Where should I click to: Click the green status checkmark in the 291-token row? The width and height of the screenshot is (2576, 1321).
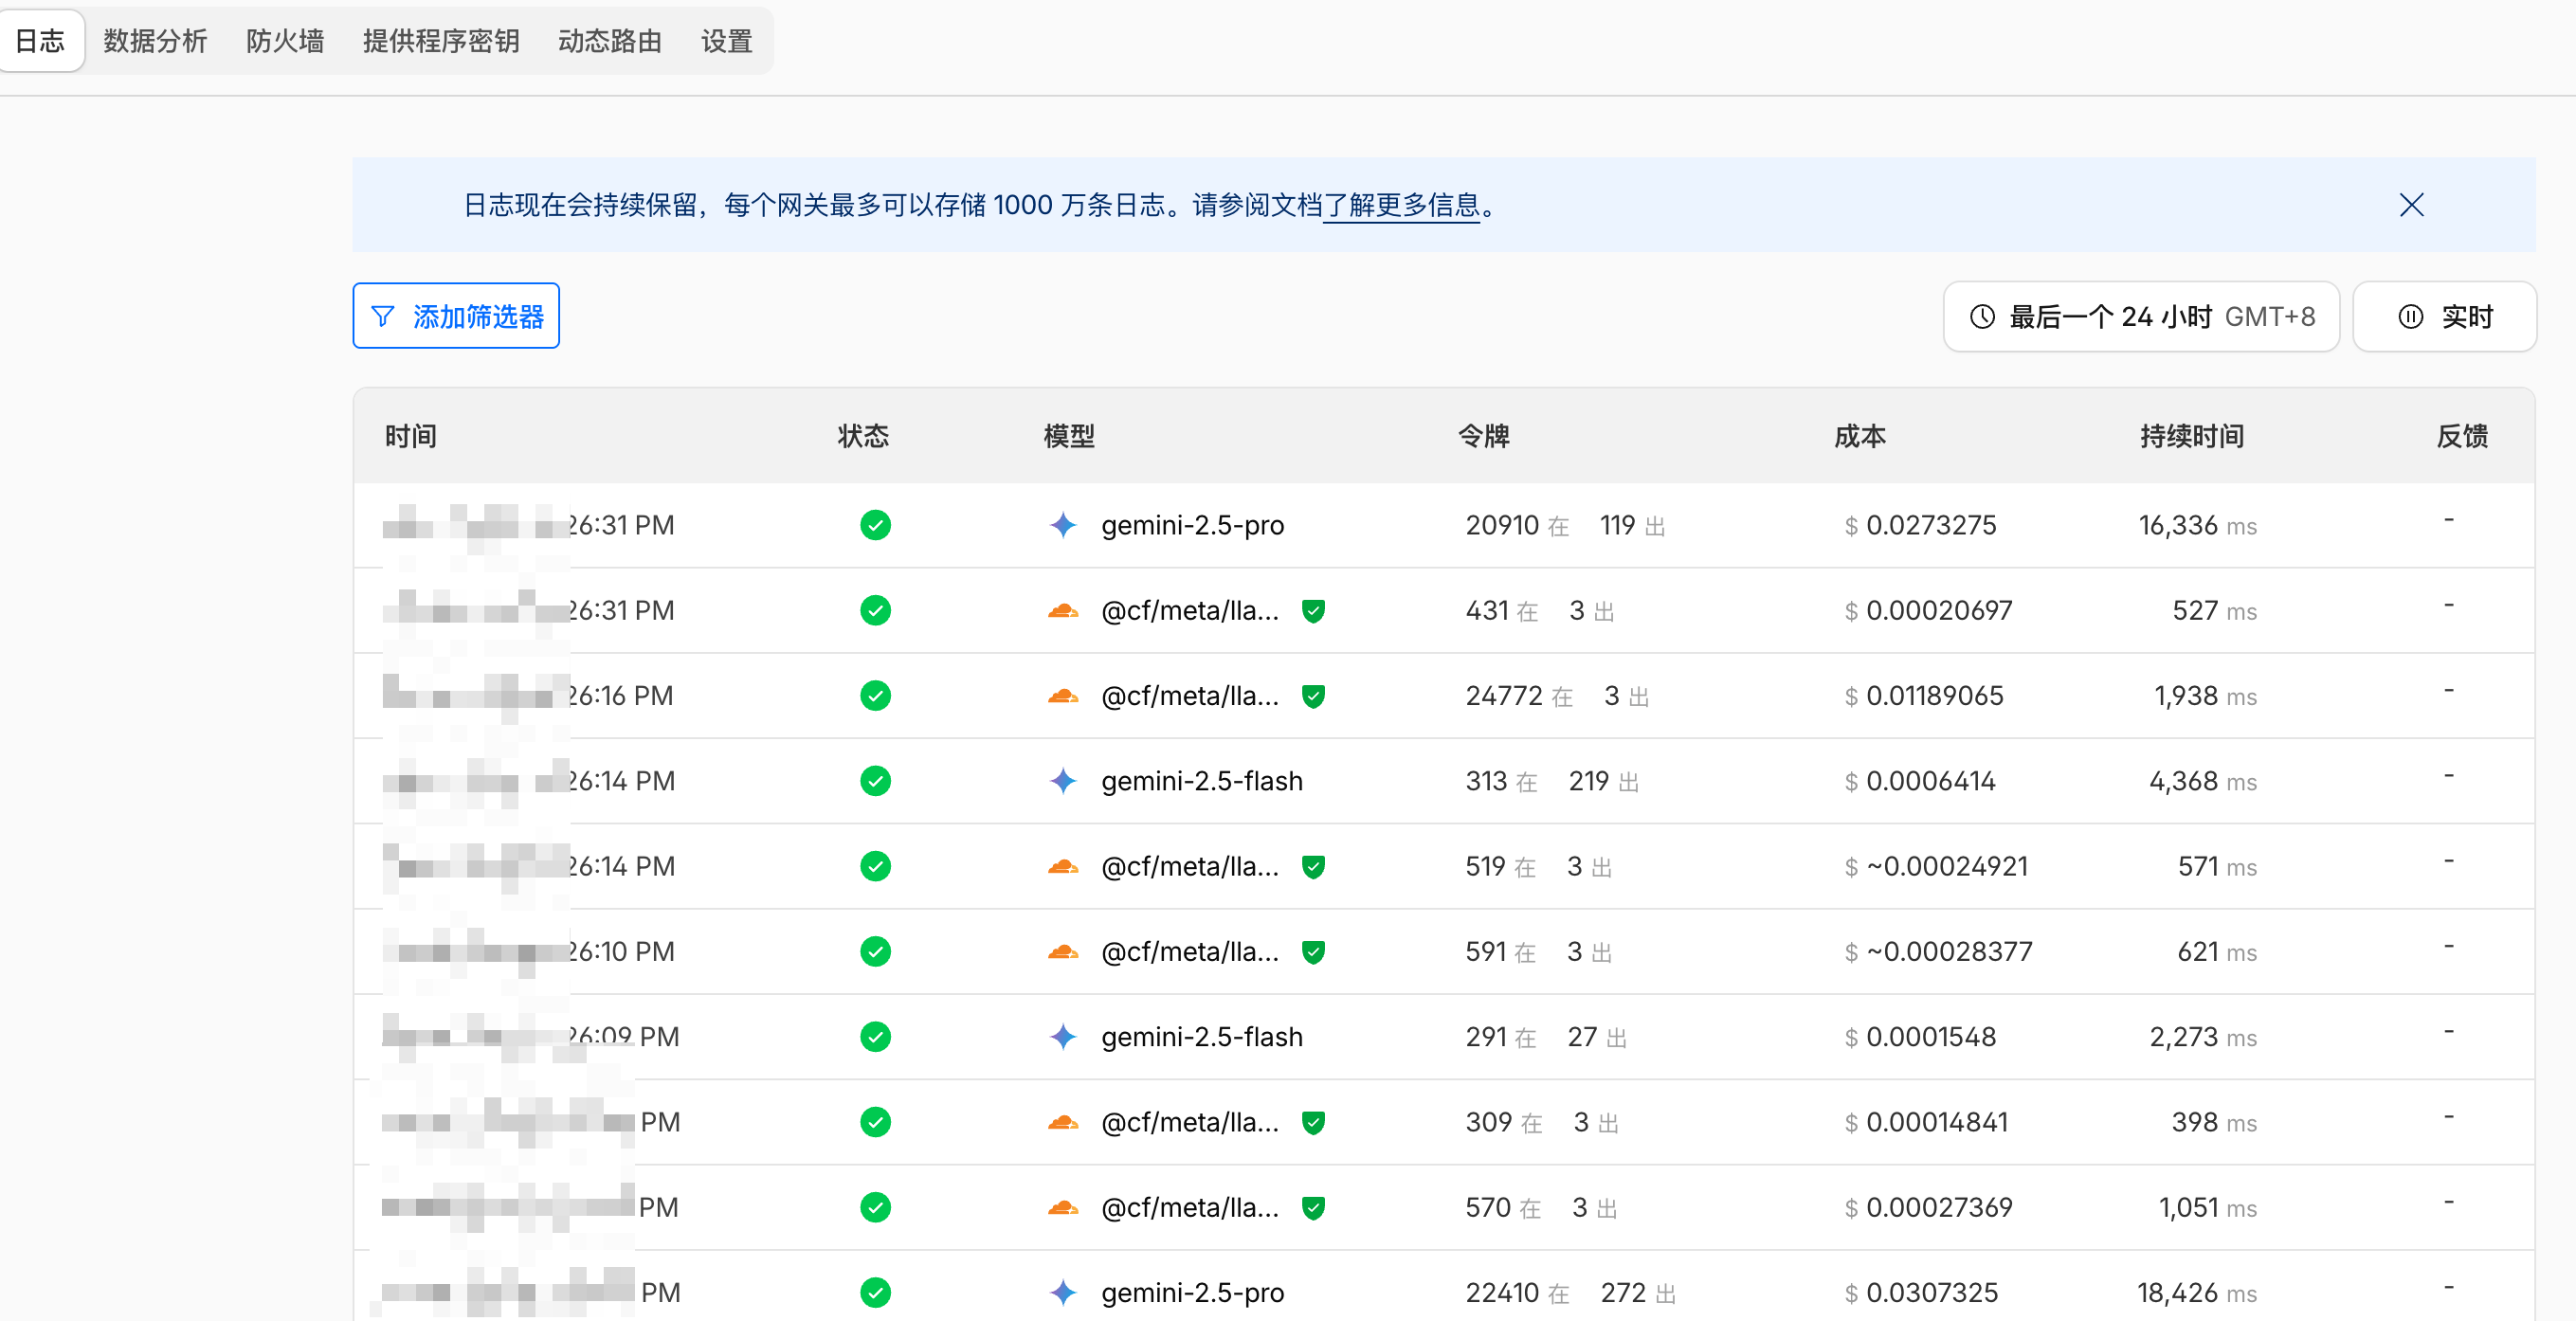(x=875, y=1037)
